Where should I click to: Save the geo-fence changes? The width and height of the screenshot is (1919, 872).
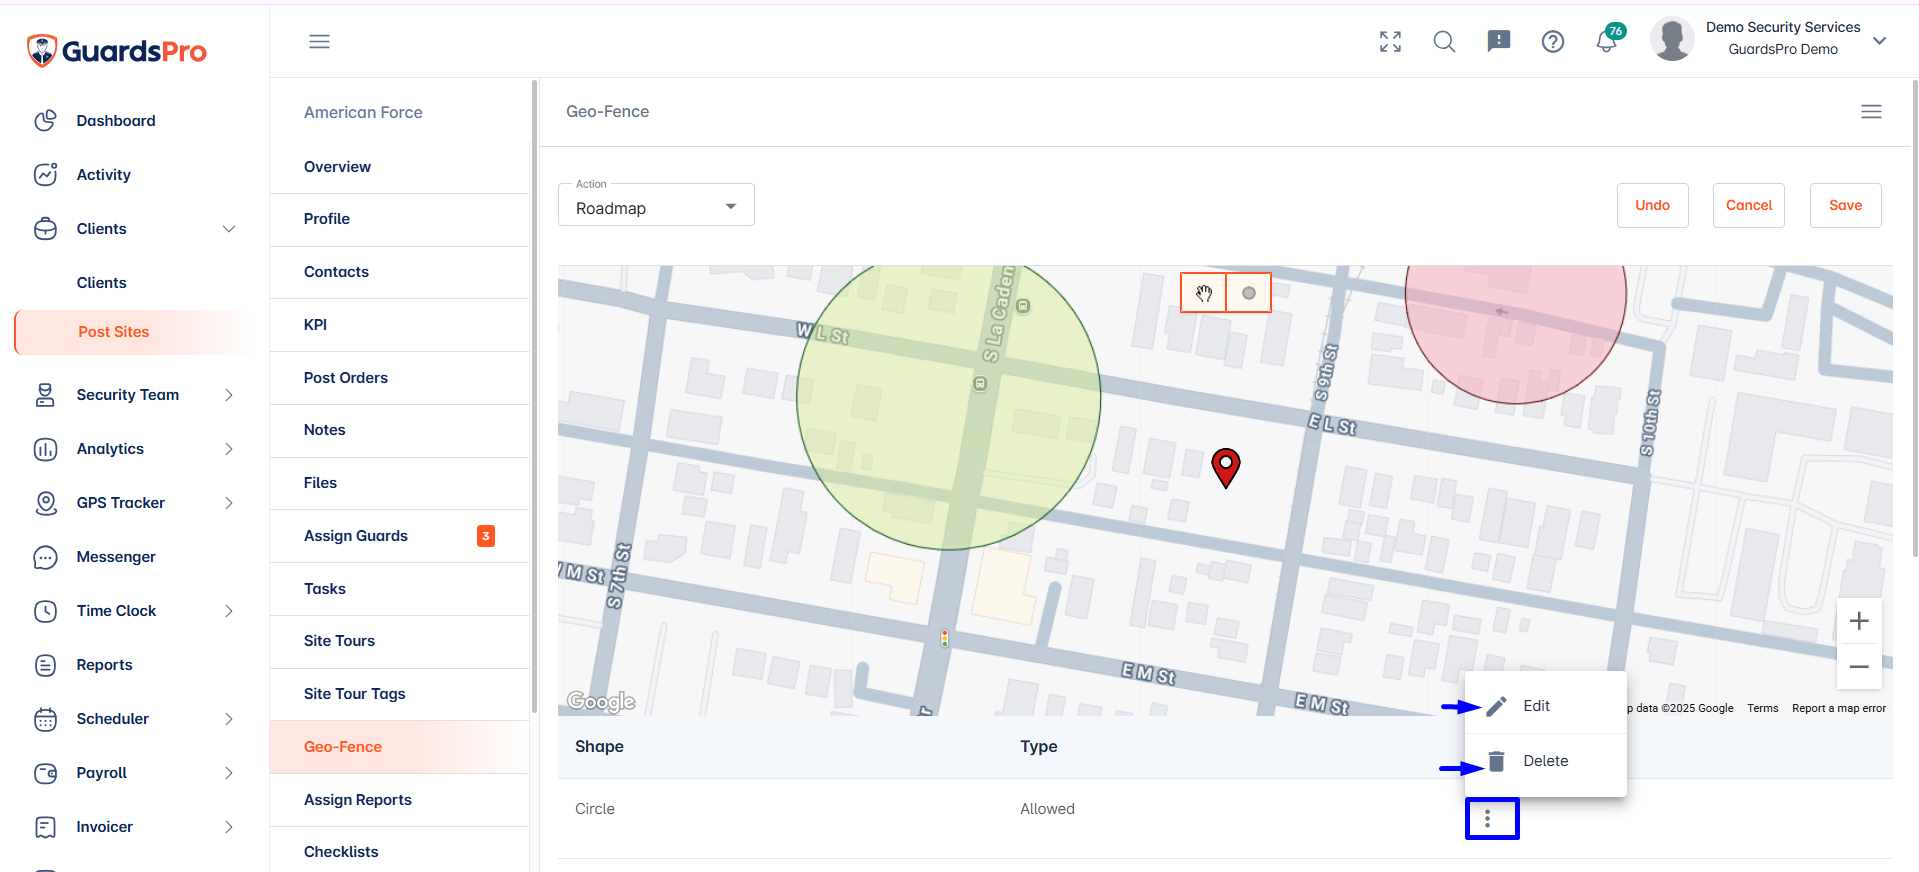click(1845, 205)
